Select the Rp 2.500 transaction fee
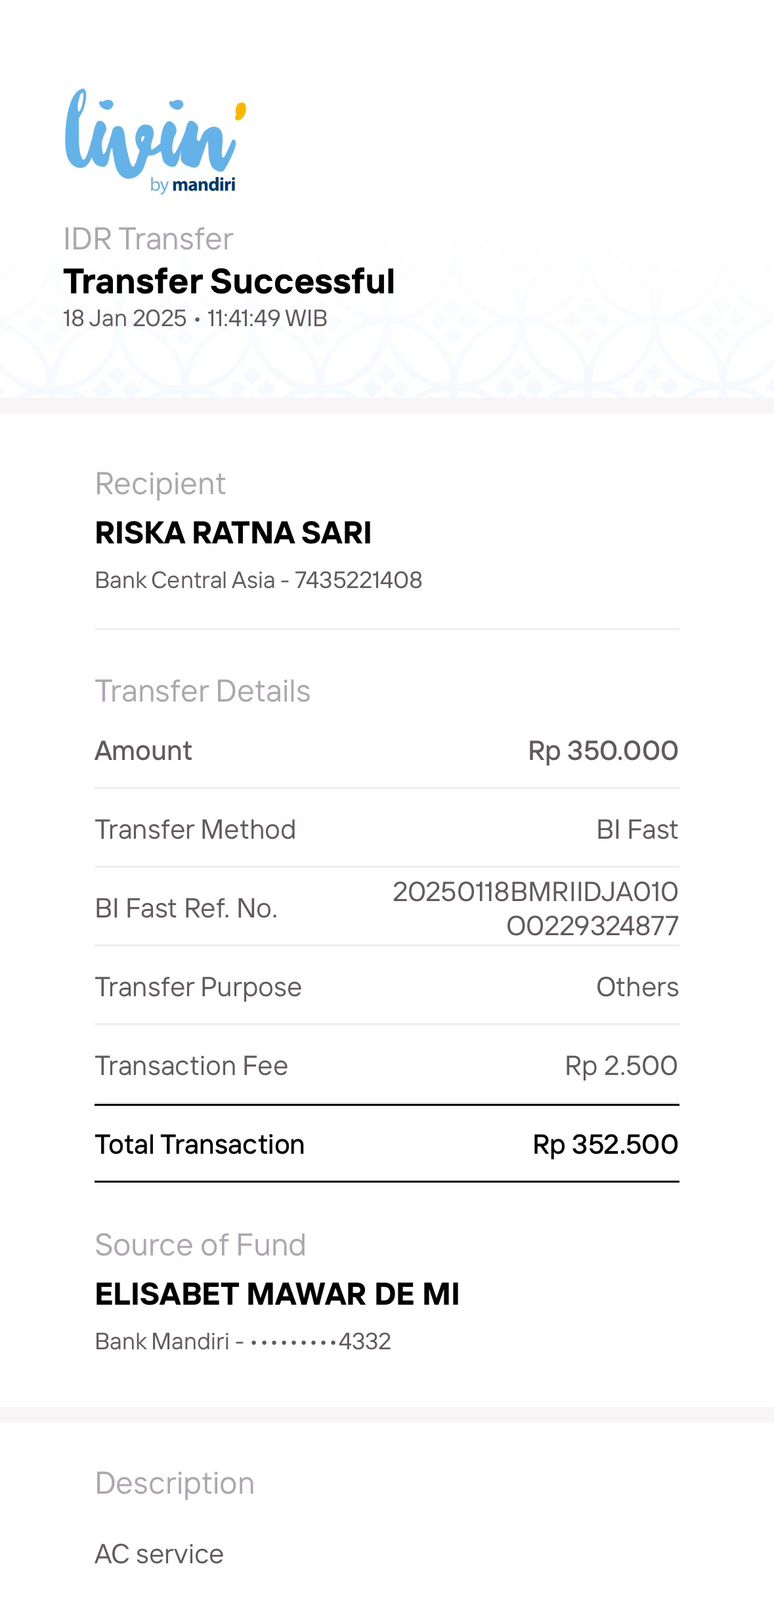This screenshot has width=774, height=1600. (621, 1066)
